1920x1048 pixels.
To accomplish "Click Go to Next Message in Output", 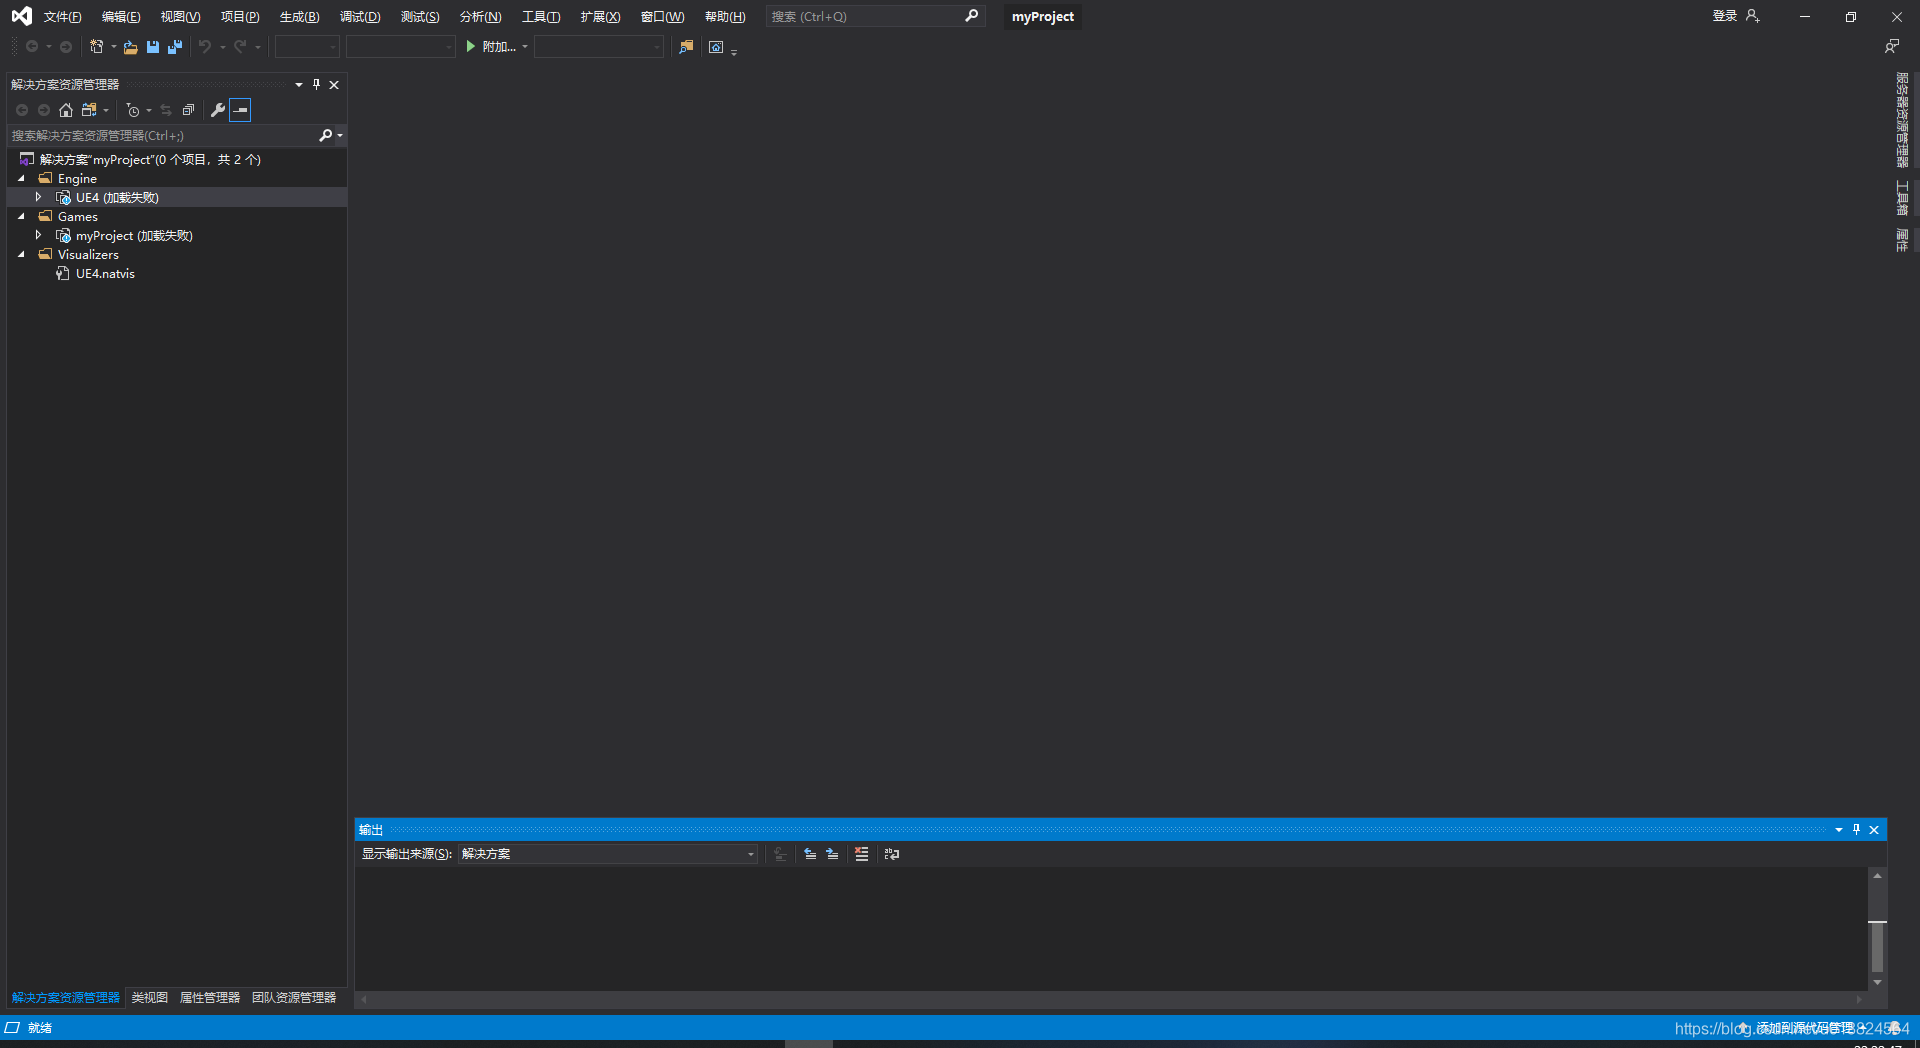I will [832, 854].
